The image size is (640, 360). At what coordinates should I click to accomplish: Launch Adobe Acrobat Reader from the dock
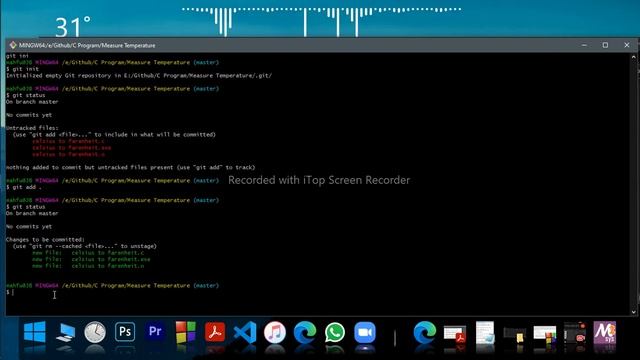coord(215,332)
